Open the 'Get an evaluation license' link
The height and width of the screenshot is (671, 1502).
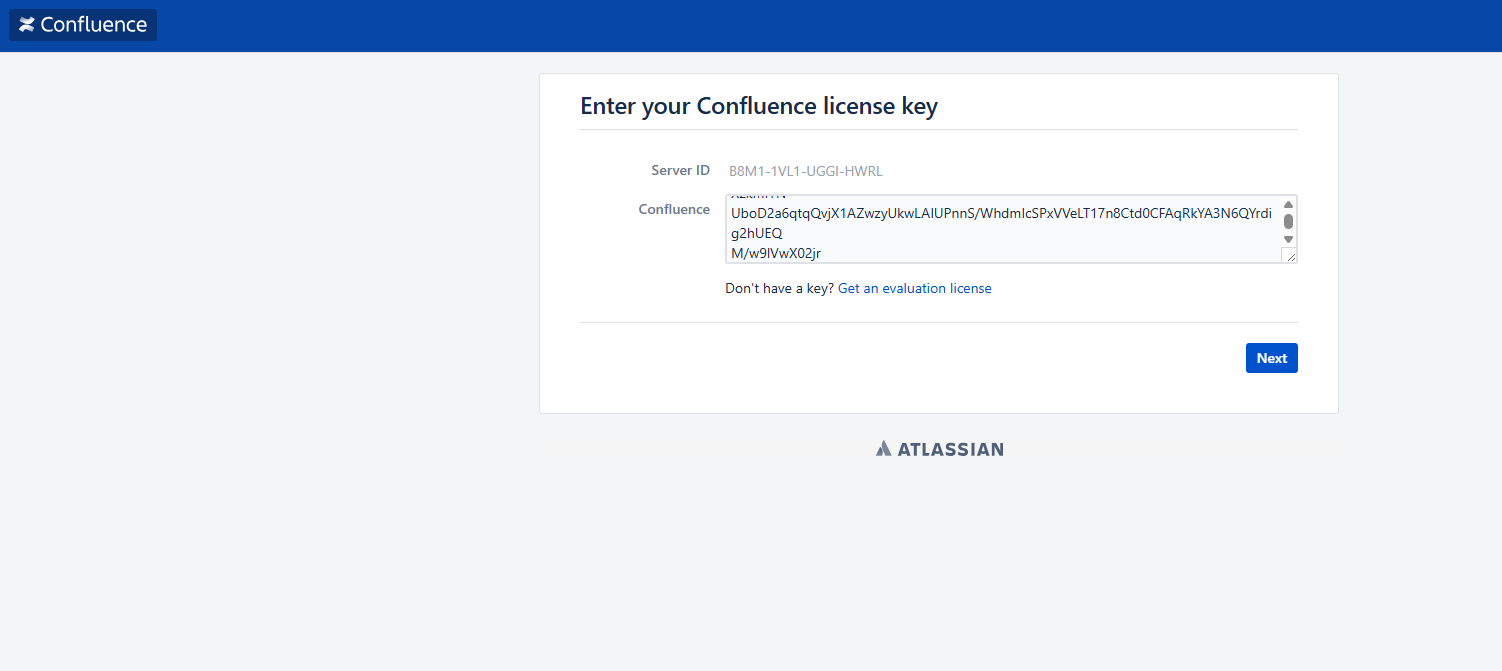point(914,288)
